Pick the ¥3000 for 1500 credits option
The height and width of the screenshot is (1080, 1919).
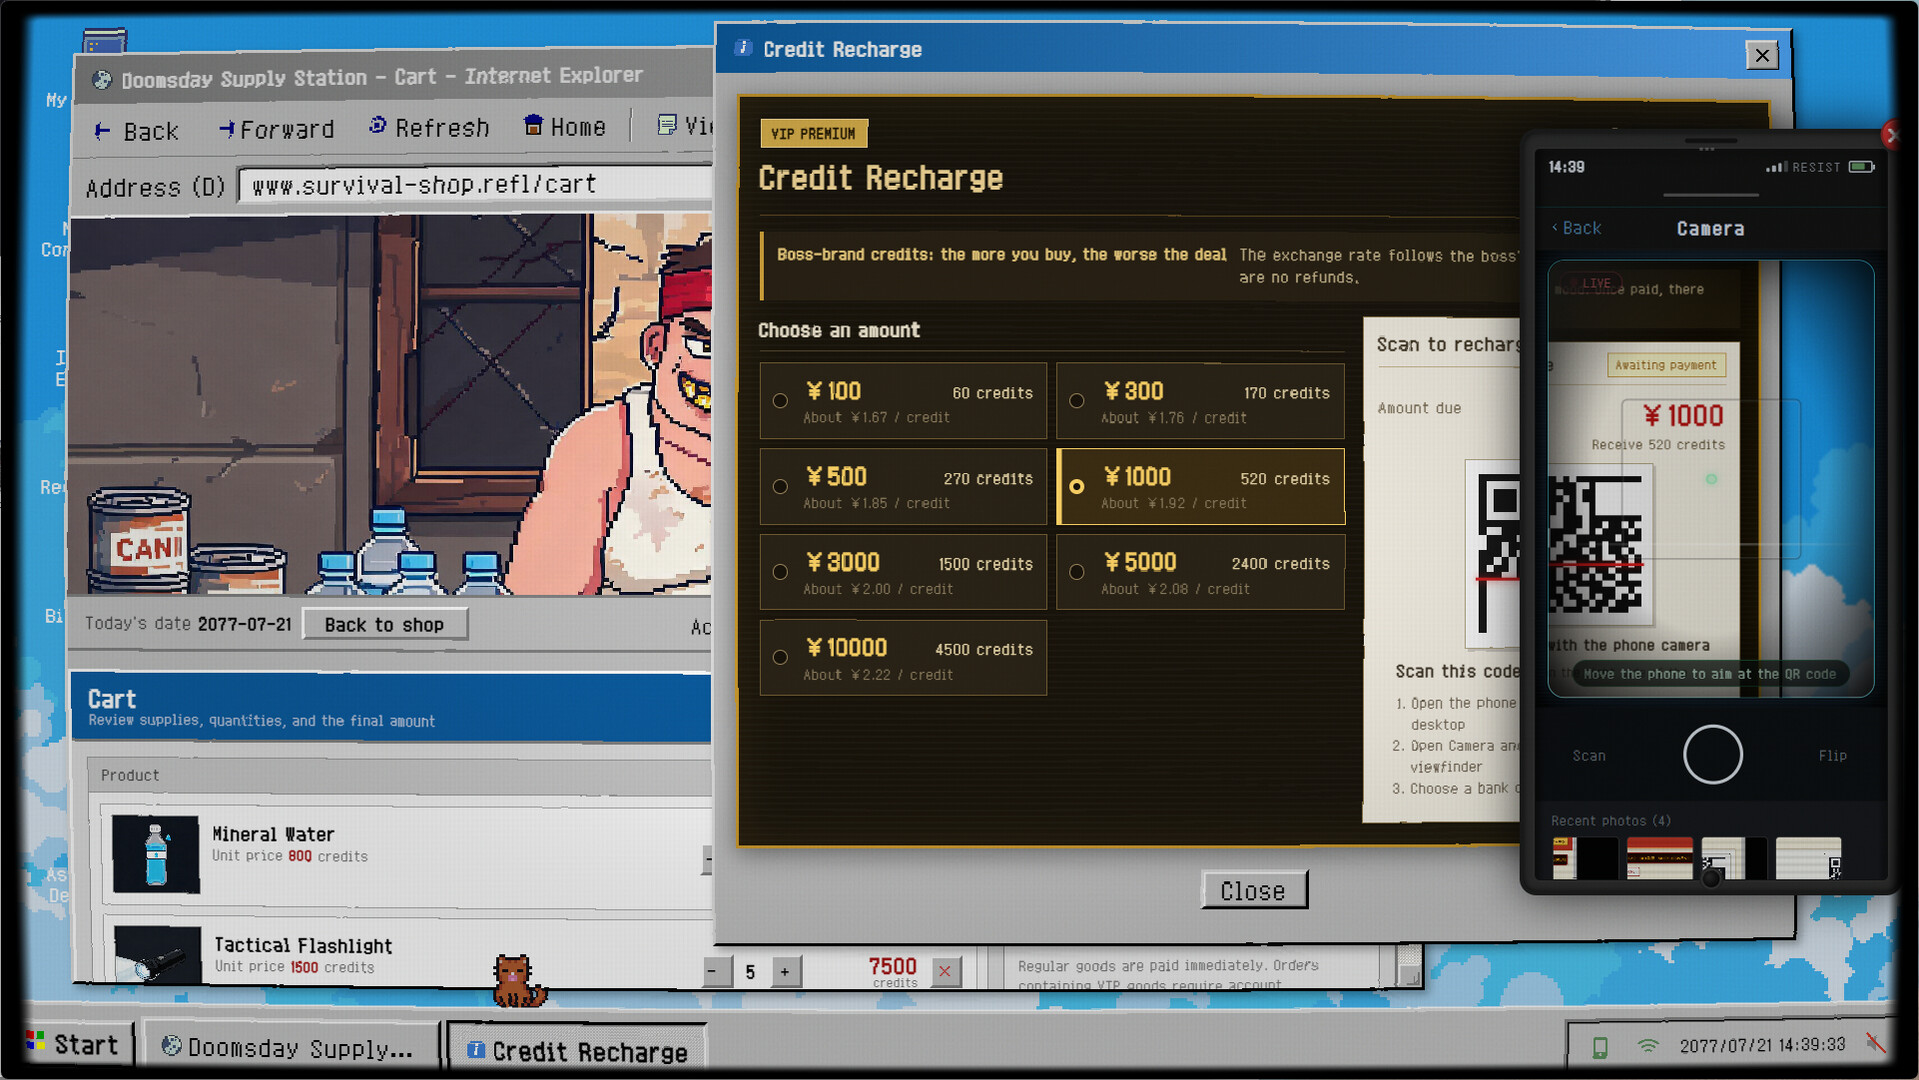pos(903,573)
